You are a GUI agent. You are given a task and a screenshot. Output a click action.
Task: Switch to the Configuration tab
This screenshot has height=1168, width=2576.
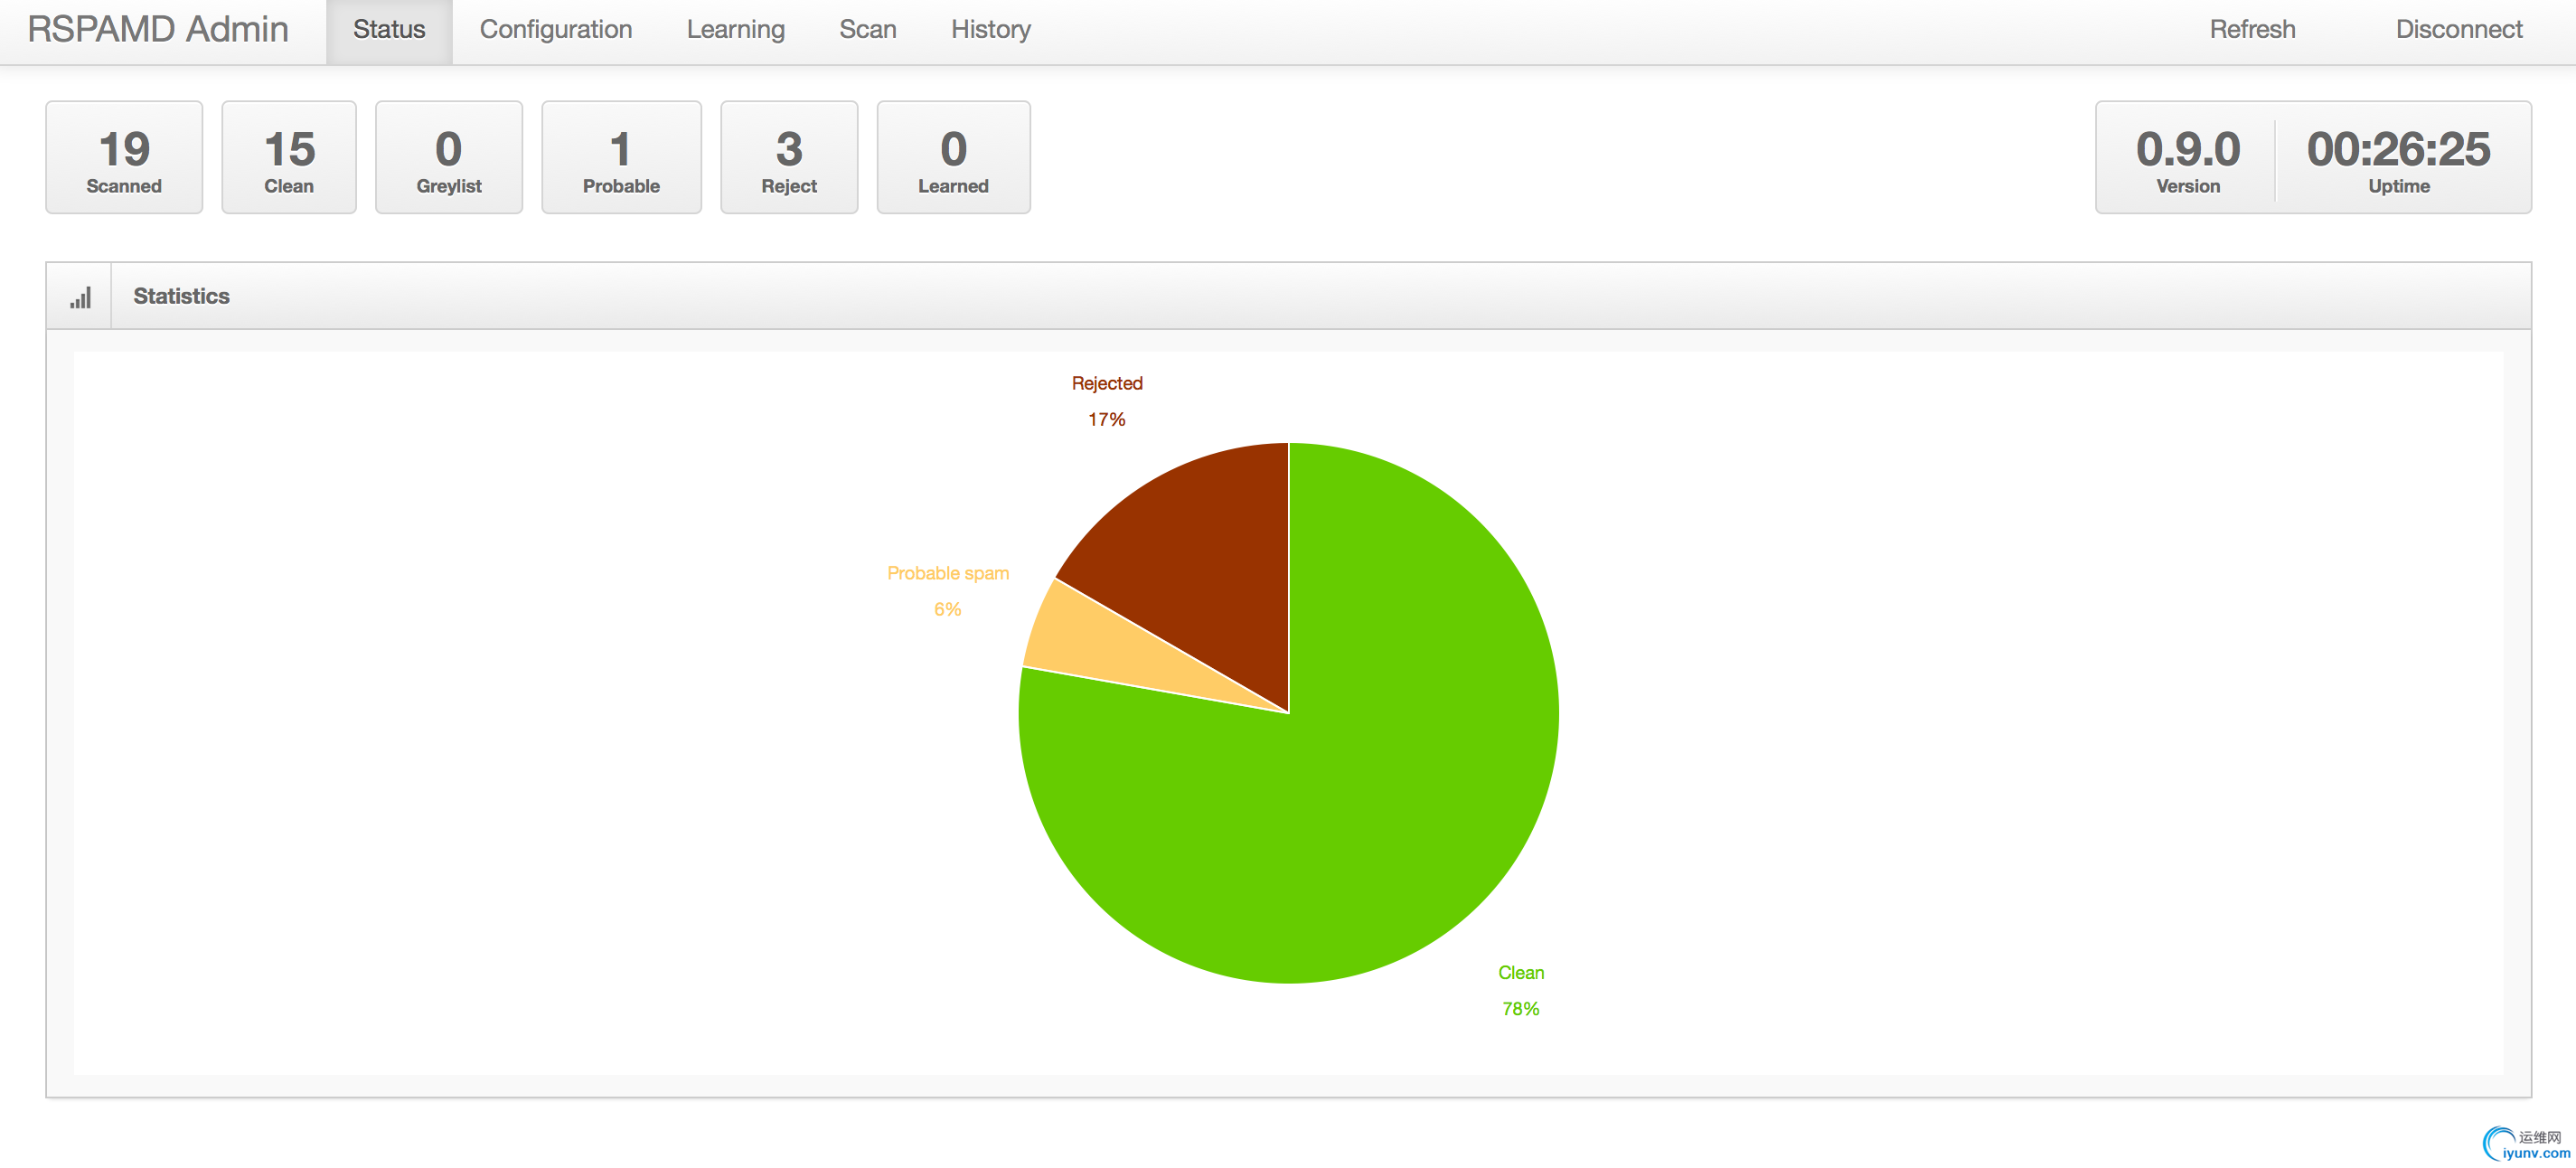click(555, 30)
